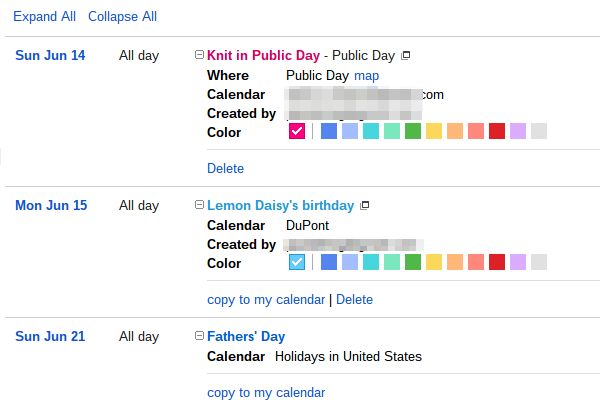Pick red color swatch for Knit event
This screenshot has height=400, width=600.
tap(497, 131)
